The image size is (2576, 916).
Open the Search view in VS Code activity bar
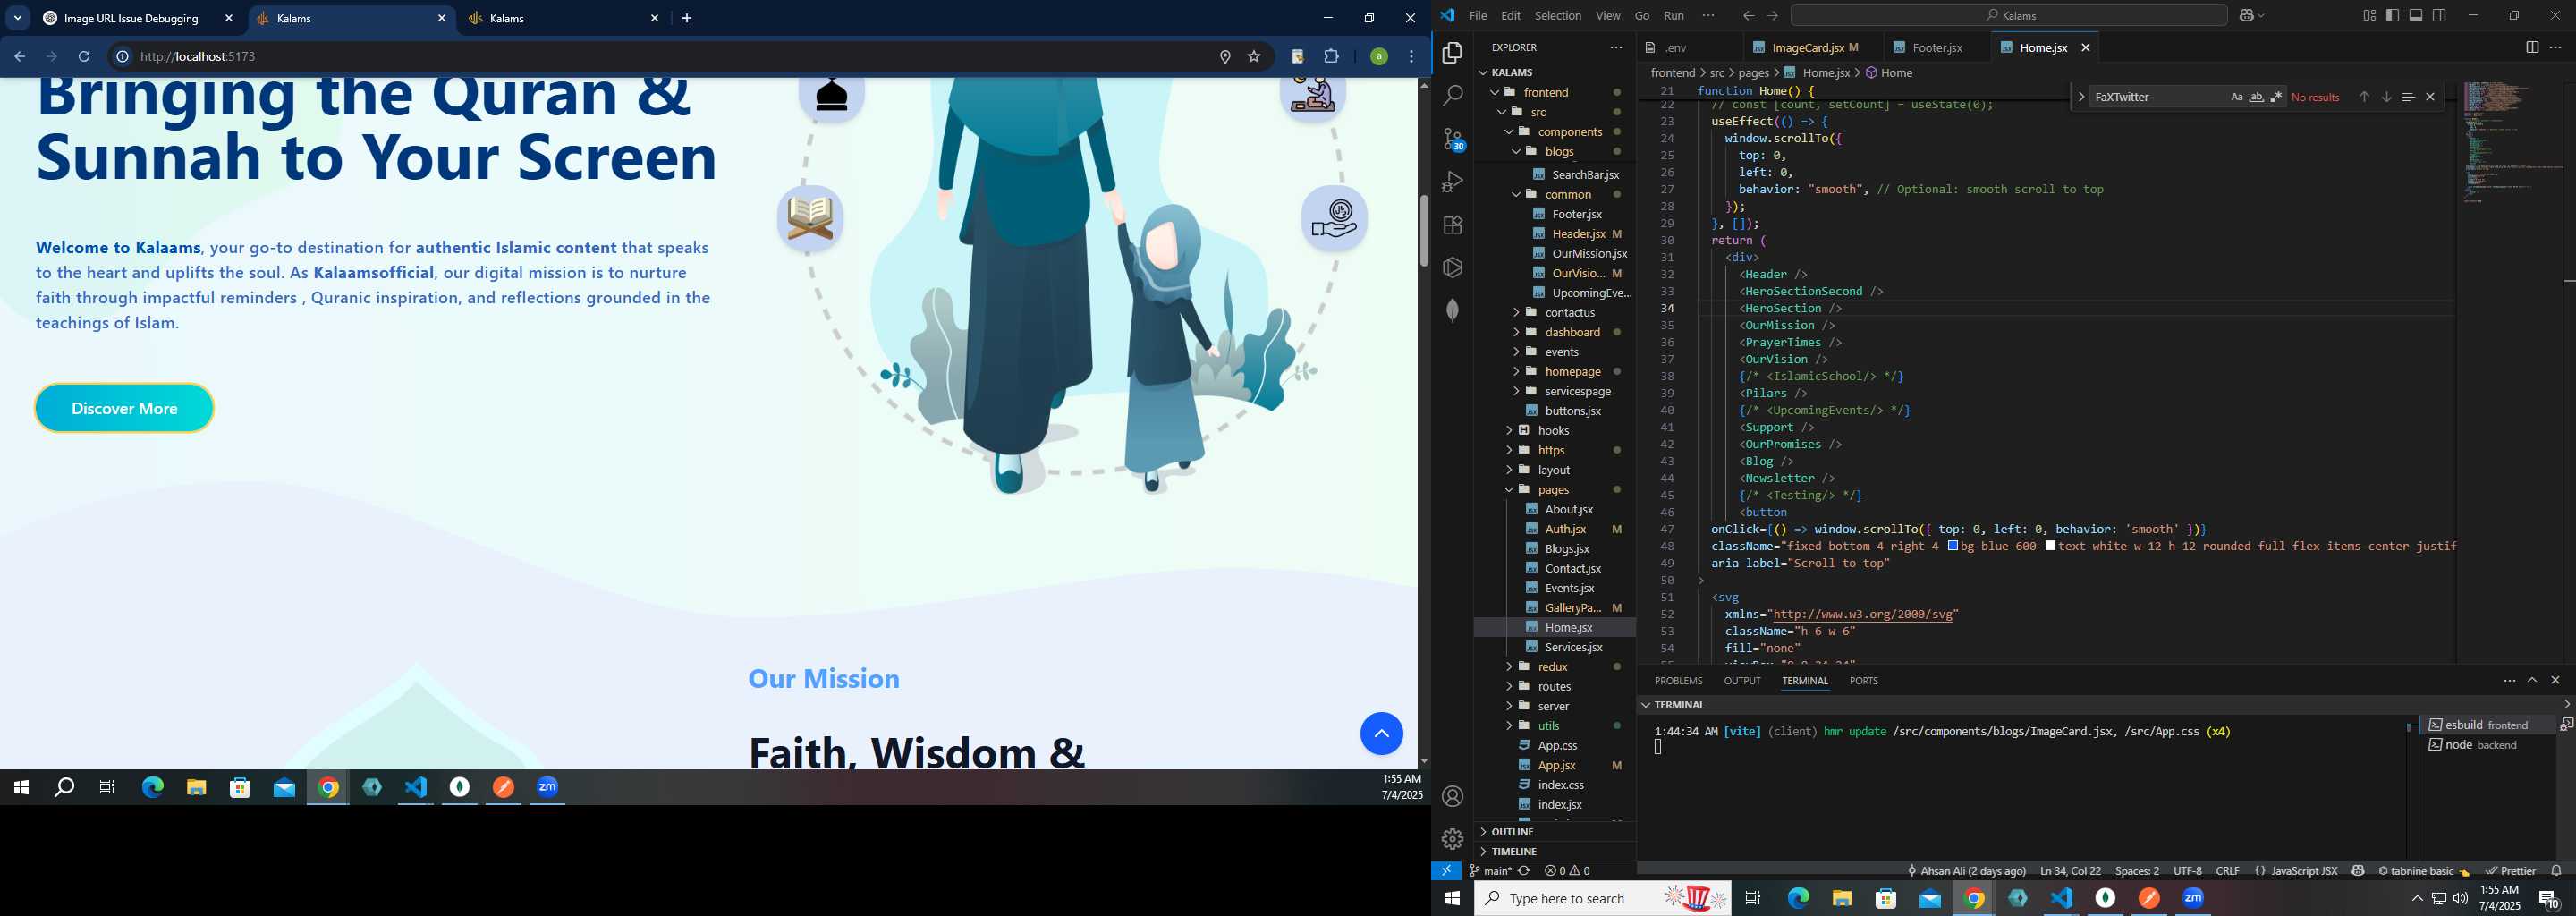point(1453,96)
